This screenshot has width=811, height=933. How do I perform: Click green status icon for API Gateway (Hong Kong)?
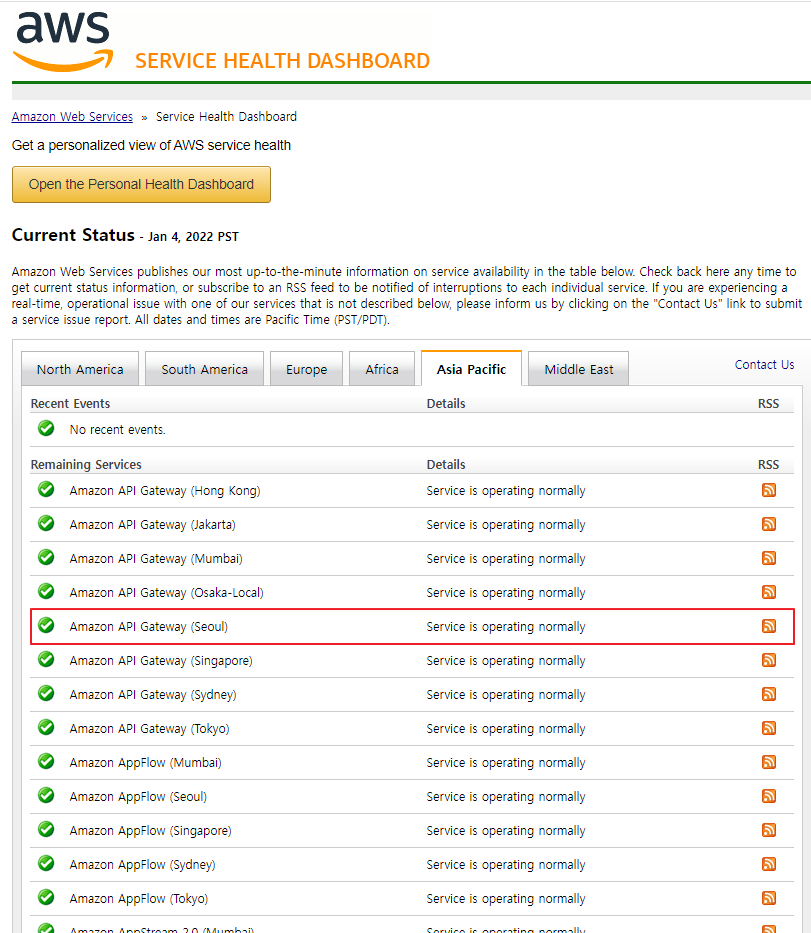46,490
